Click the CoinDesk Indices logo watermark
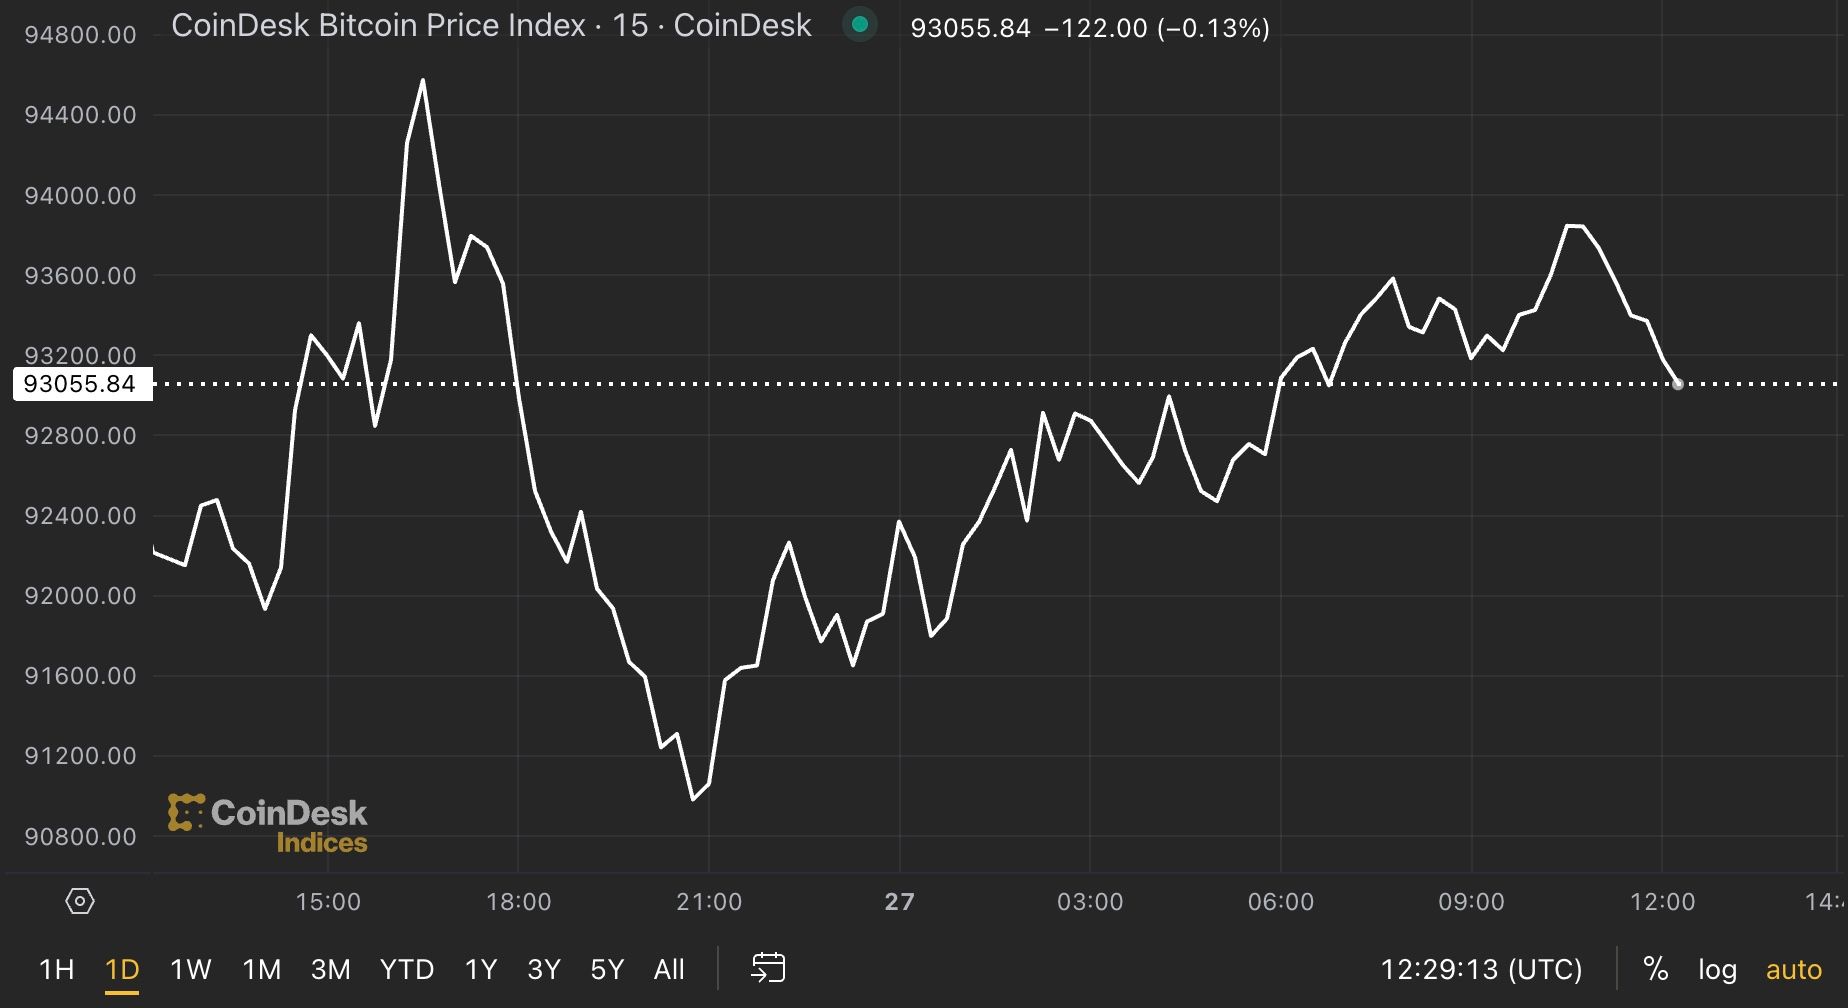 268,822
